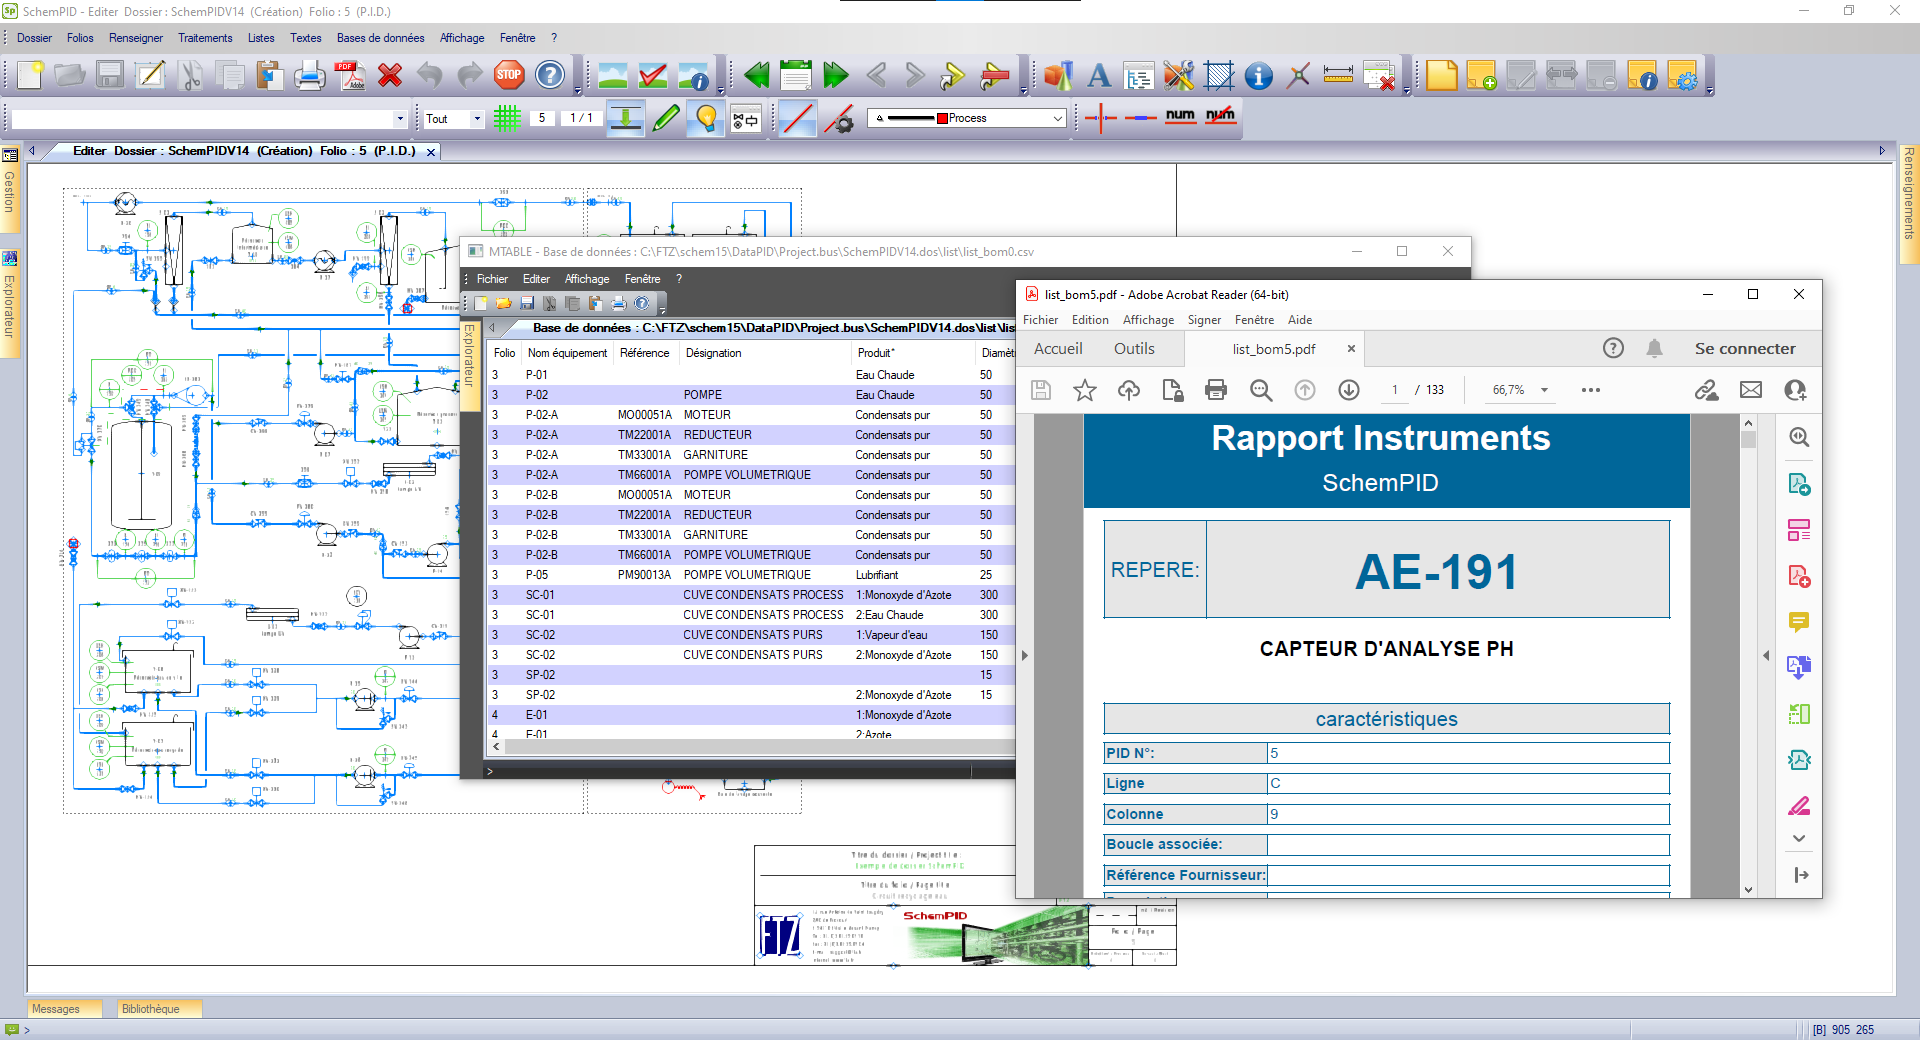The image size is (1920, 1040).
Task: Toggle the light bulb highlight button
Action: [x=706, y=118]
